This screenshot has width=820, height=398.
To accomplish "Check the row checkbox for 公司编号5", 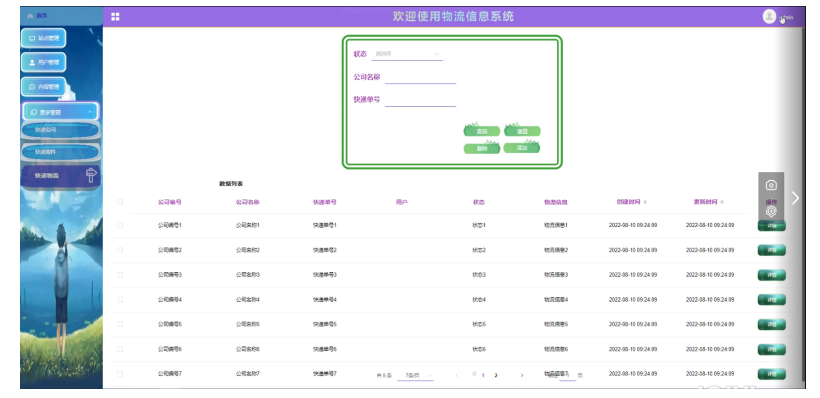I will [x=120, y=324].
